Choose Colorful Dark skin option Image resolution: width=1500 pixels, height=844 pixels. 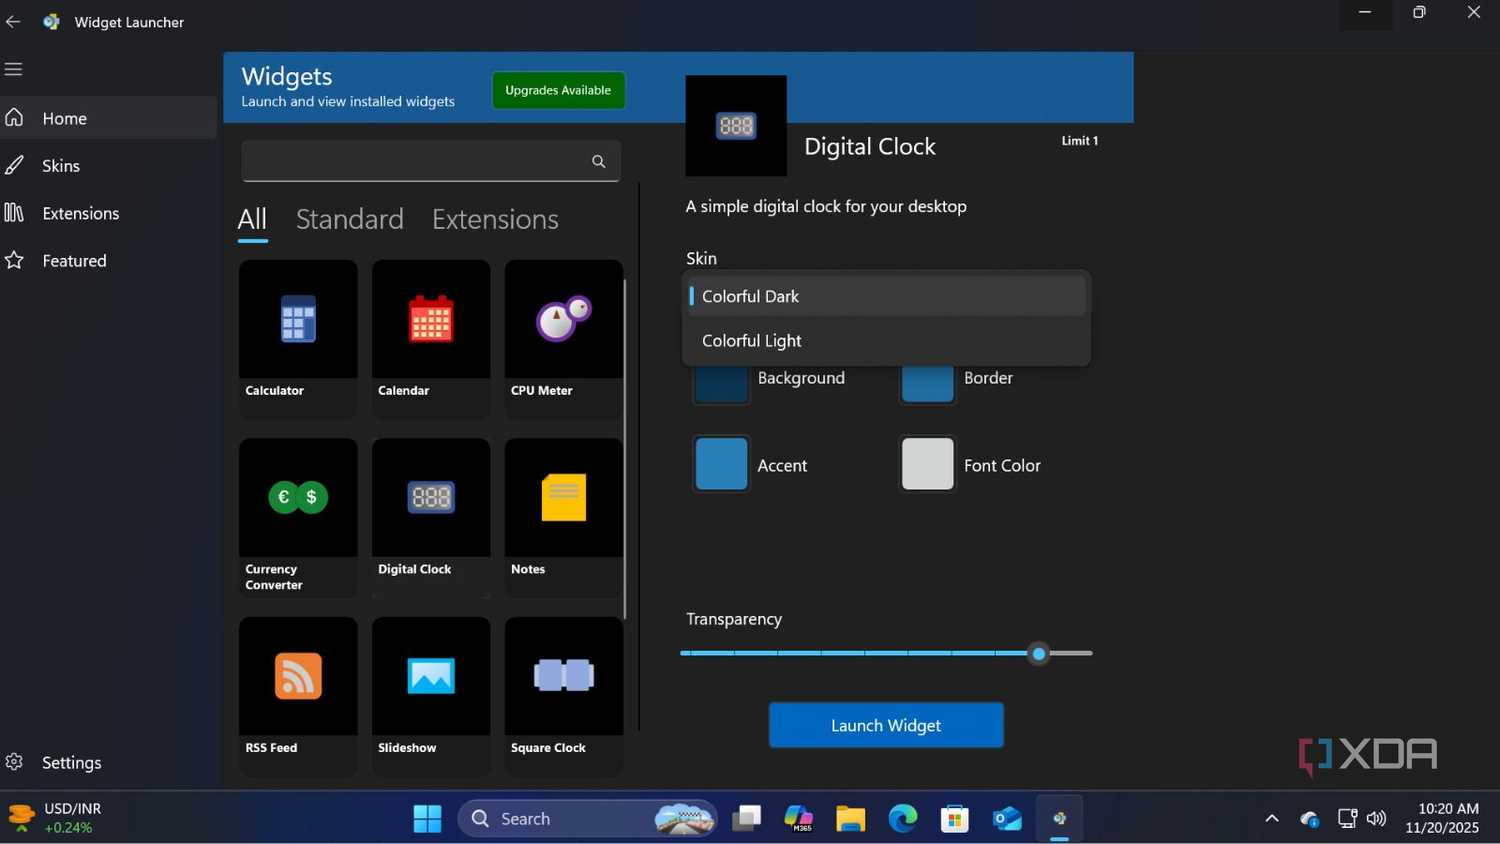point(886,296)
